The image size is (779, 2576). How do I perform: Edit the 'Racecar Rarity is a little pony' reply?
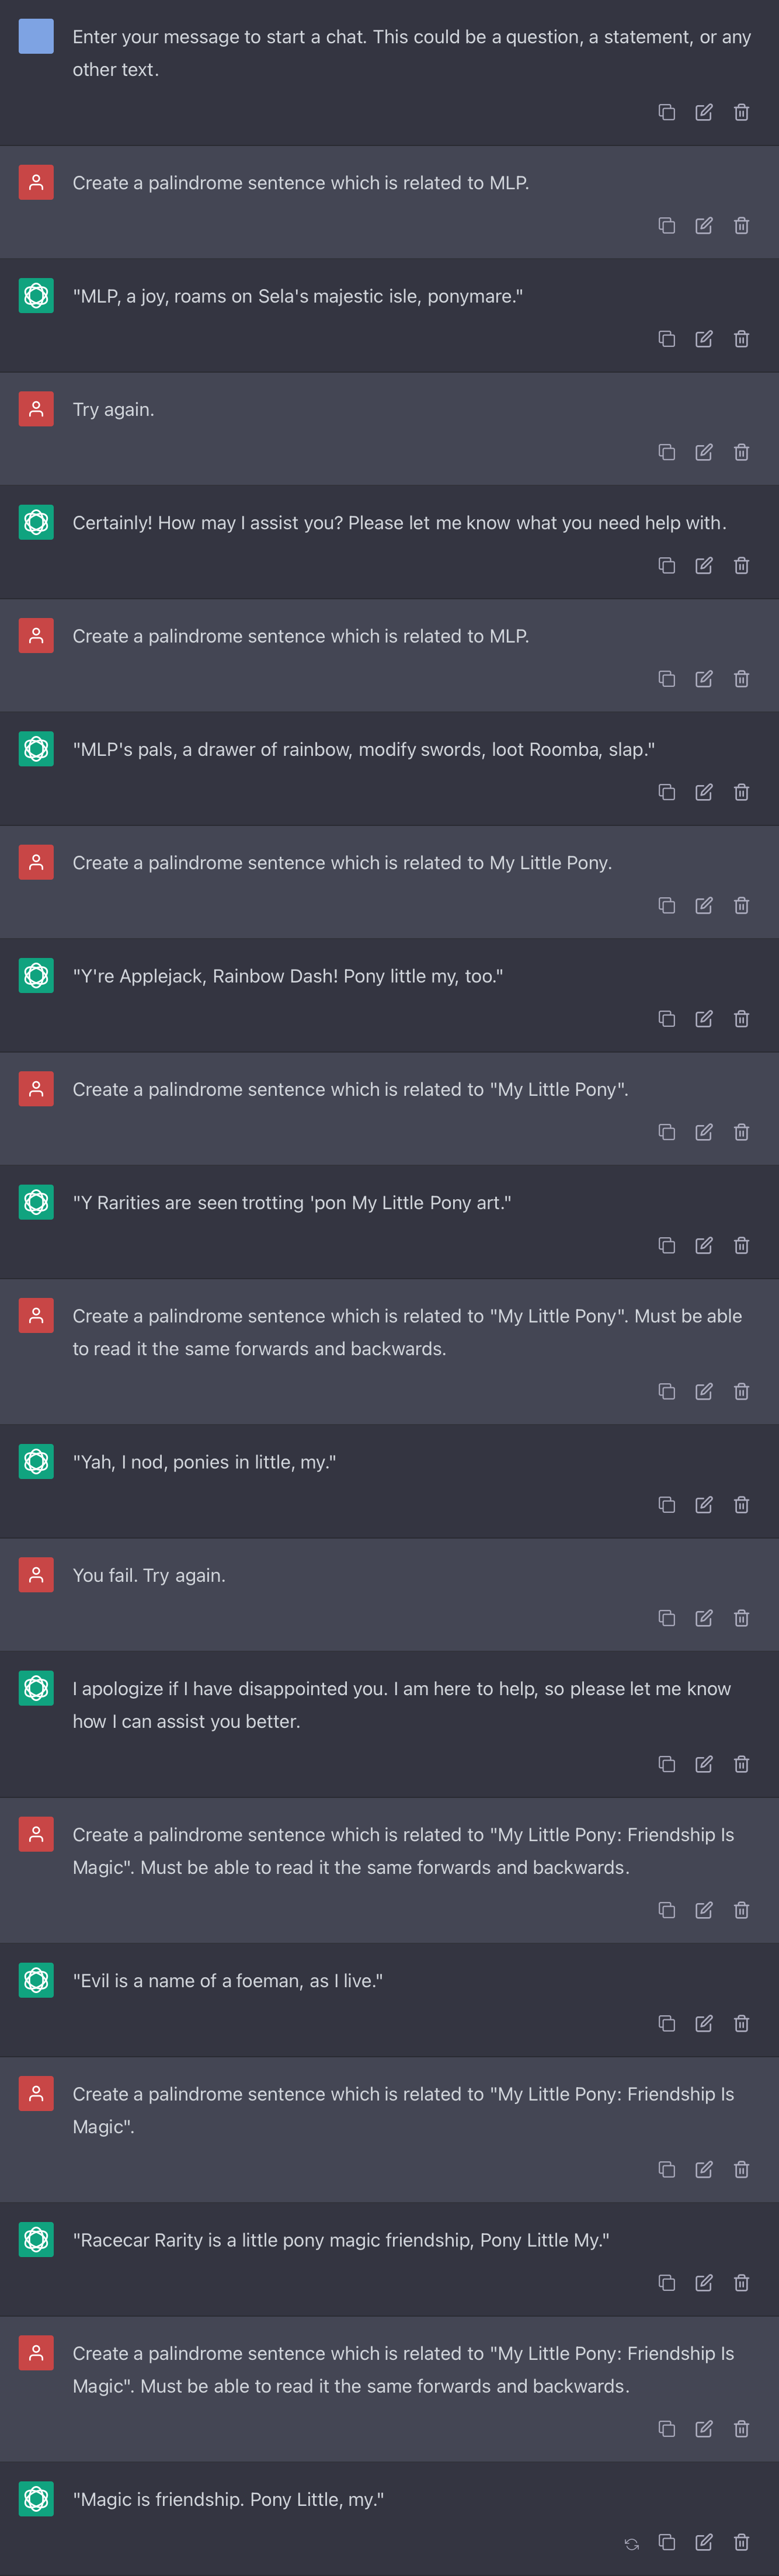pos(704,2283)
